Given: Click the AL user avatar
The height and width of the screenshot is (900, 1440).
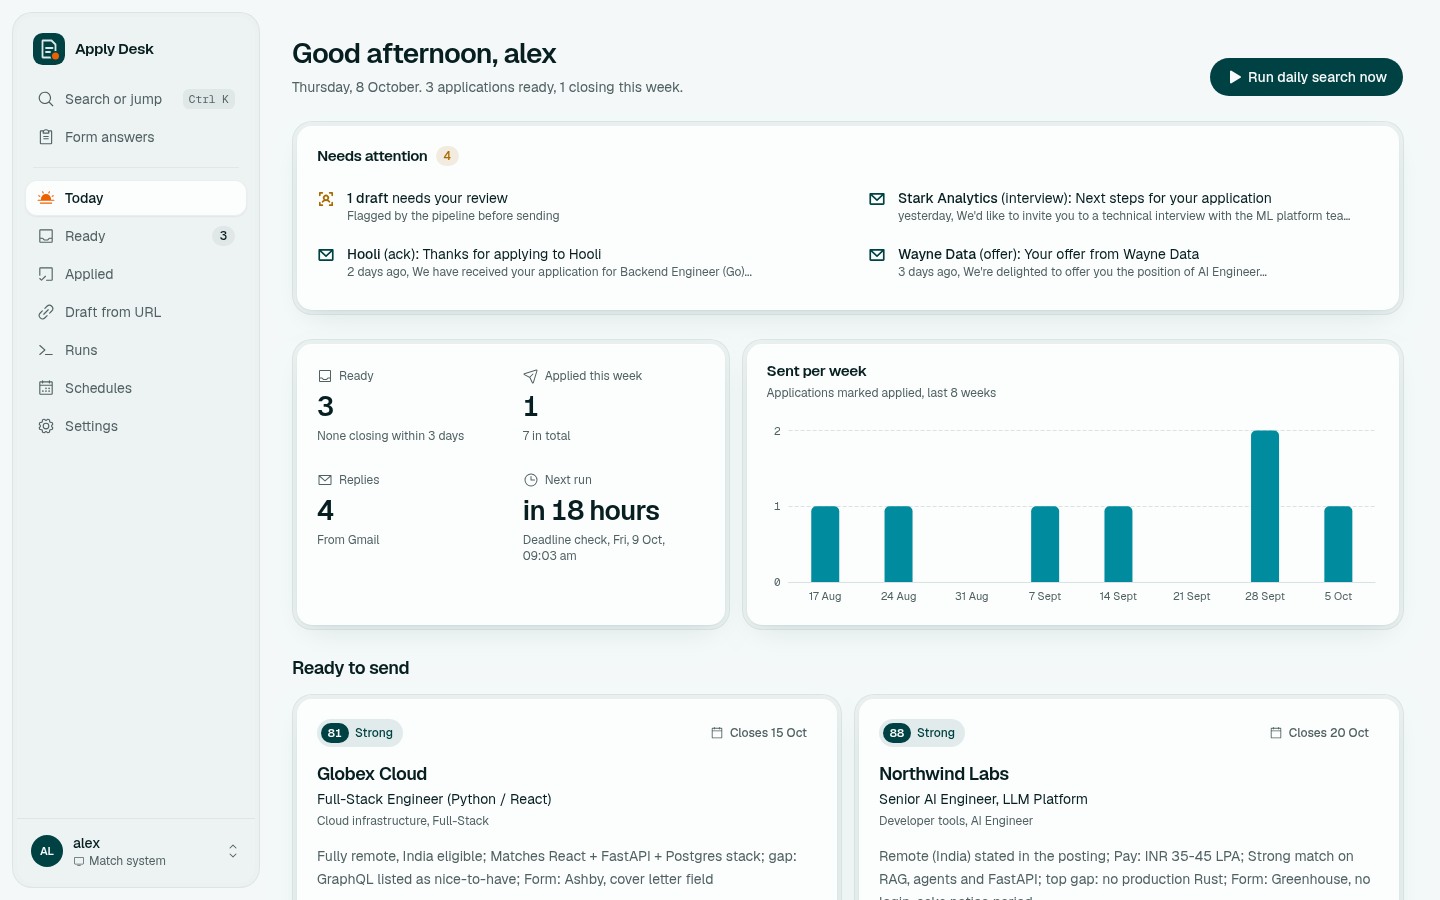Looking at the screenshot, I should 47,851.
